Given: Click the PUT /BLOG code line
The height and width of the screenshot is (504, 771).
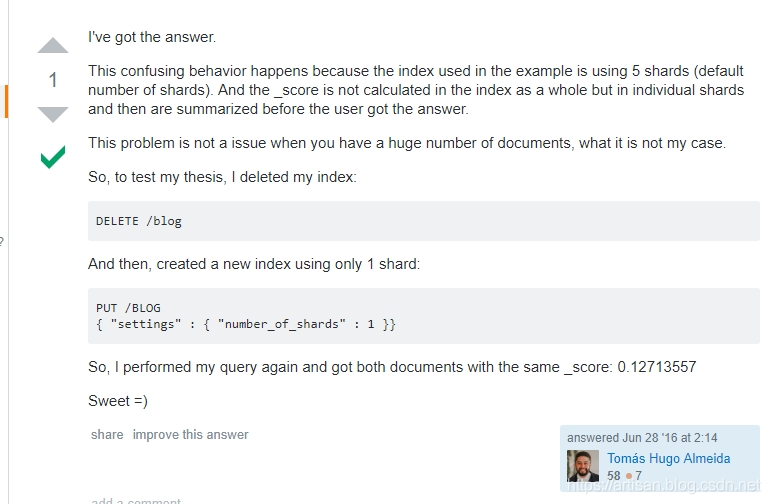Looking at the screenshot, I should click(128, 308).
